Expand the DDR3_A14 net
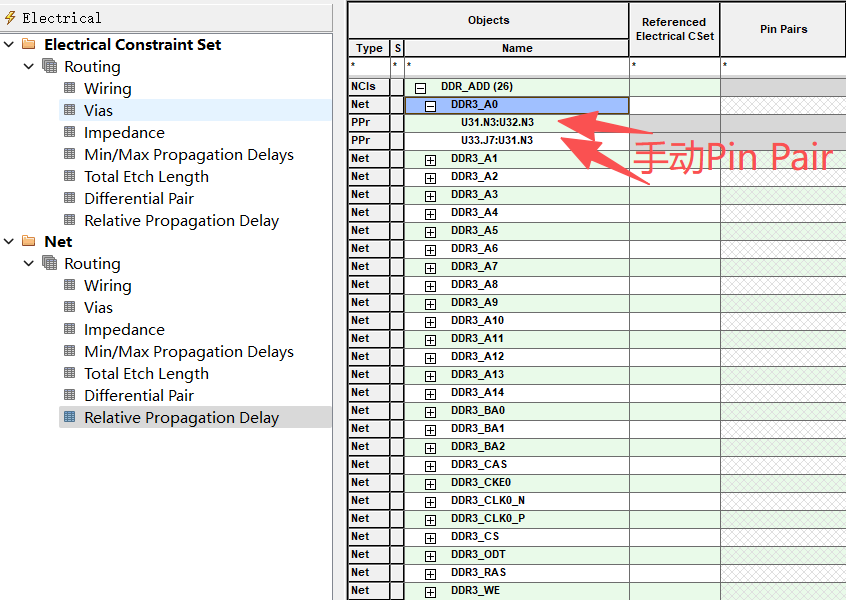 click(x=430, y=394)
